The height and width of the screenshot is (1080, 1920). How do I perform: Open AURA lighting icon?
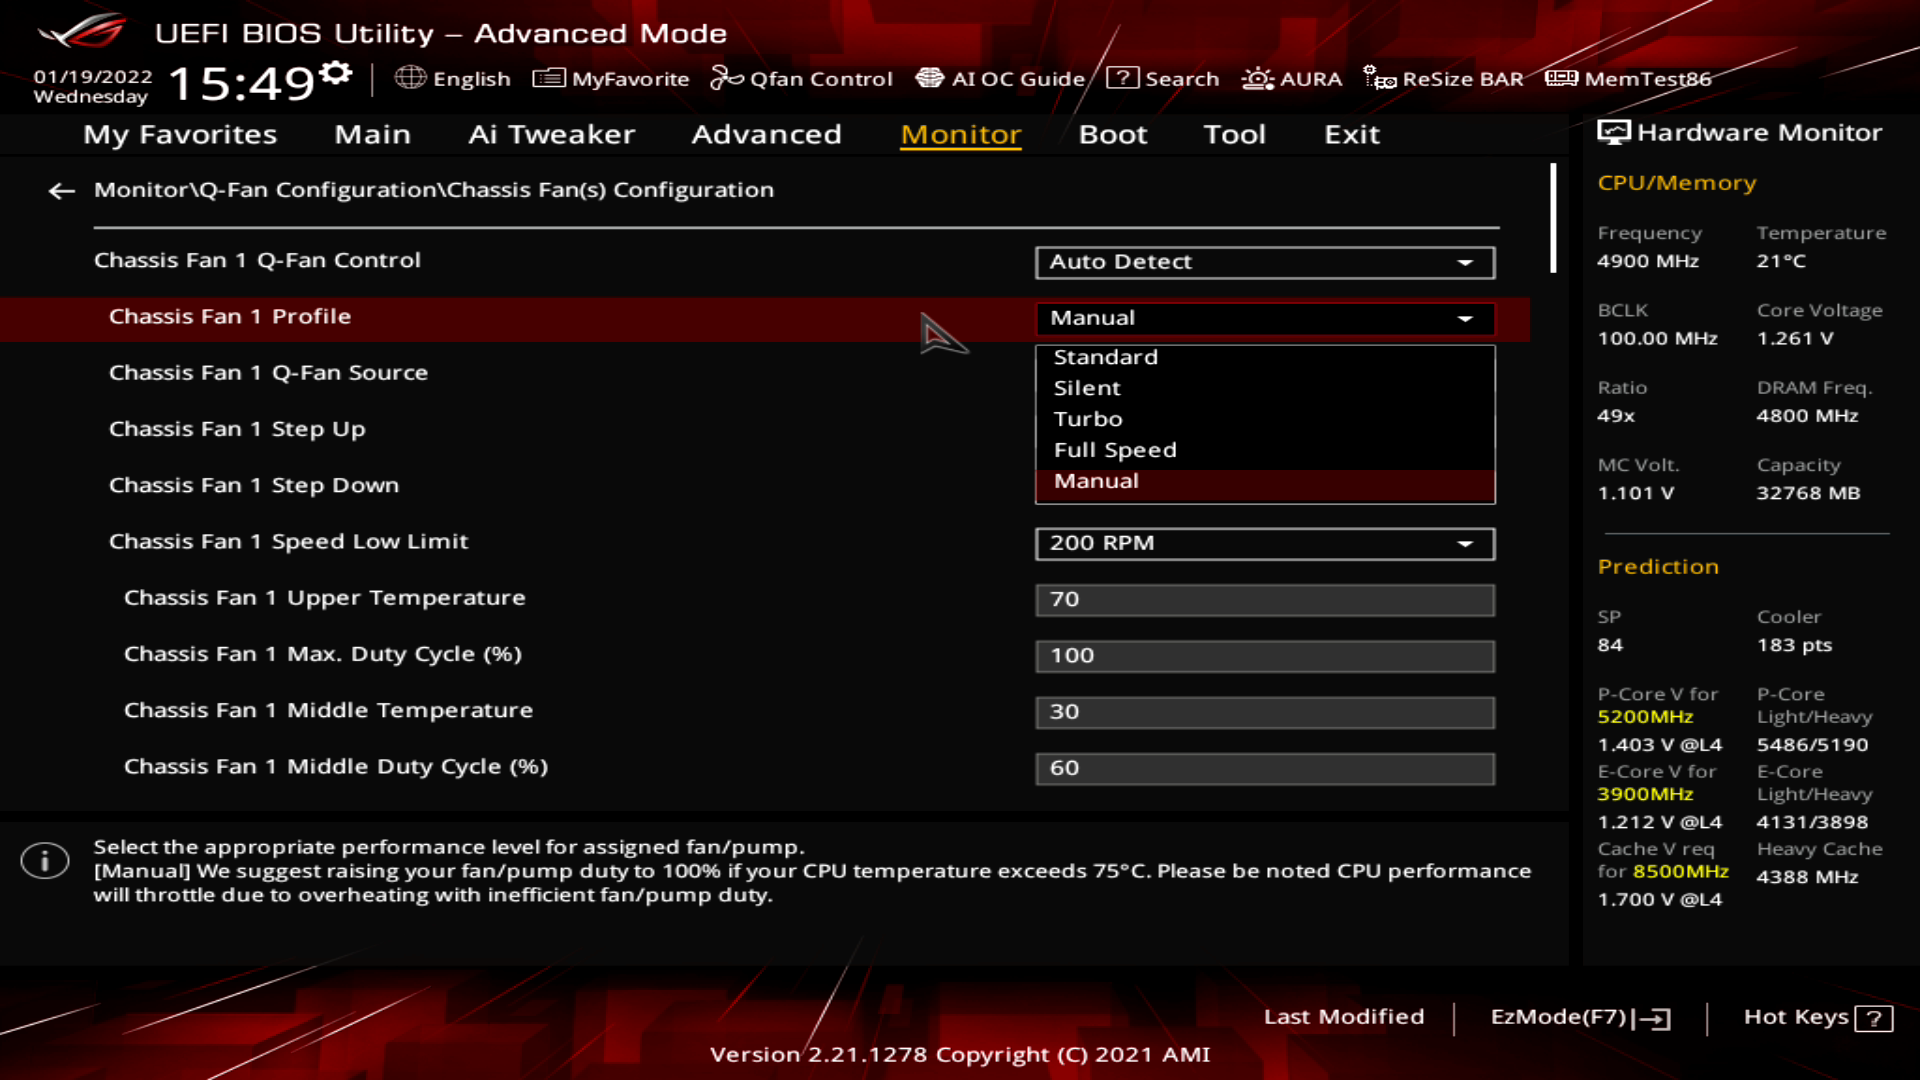click(x=1257, y=78)
